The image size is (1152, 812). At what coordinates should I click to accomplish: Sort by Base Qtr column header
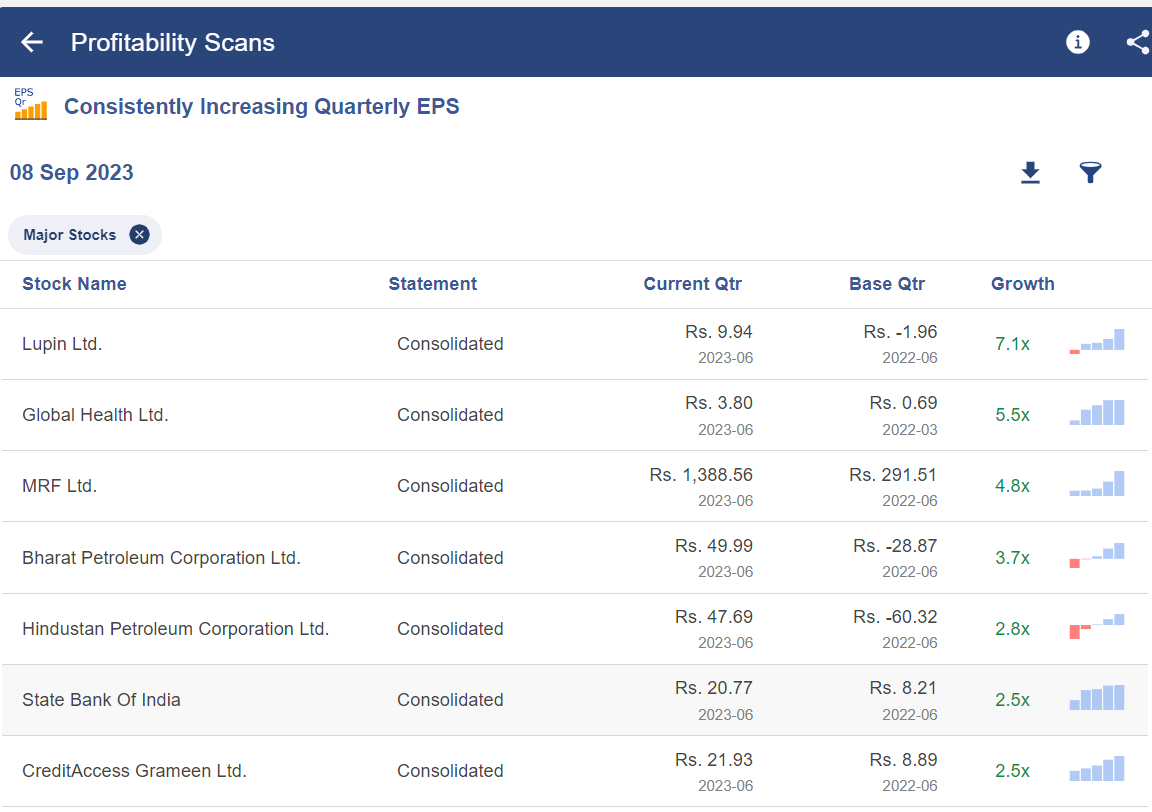tap(887, 284)
